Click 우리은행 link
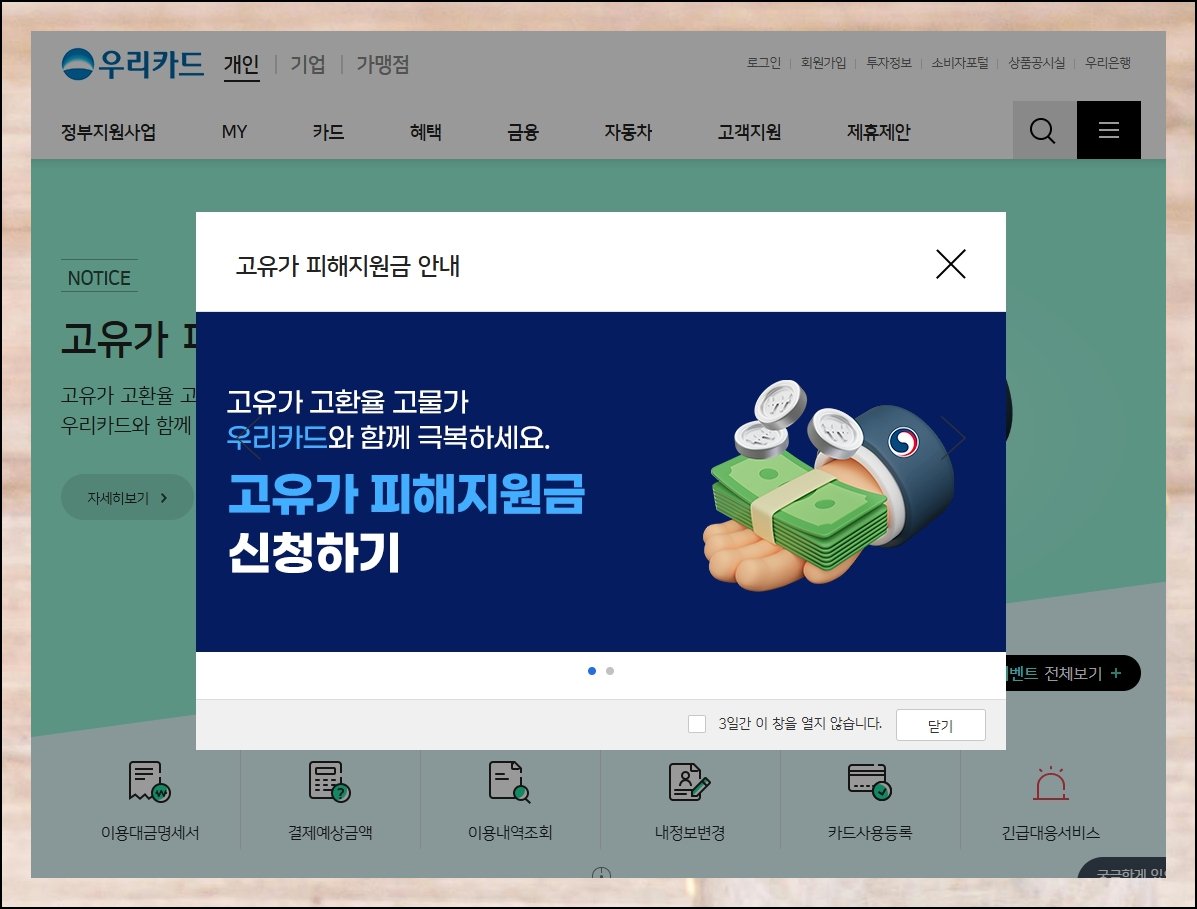Screen dimensions: 1197x909 pos(1108,63)
